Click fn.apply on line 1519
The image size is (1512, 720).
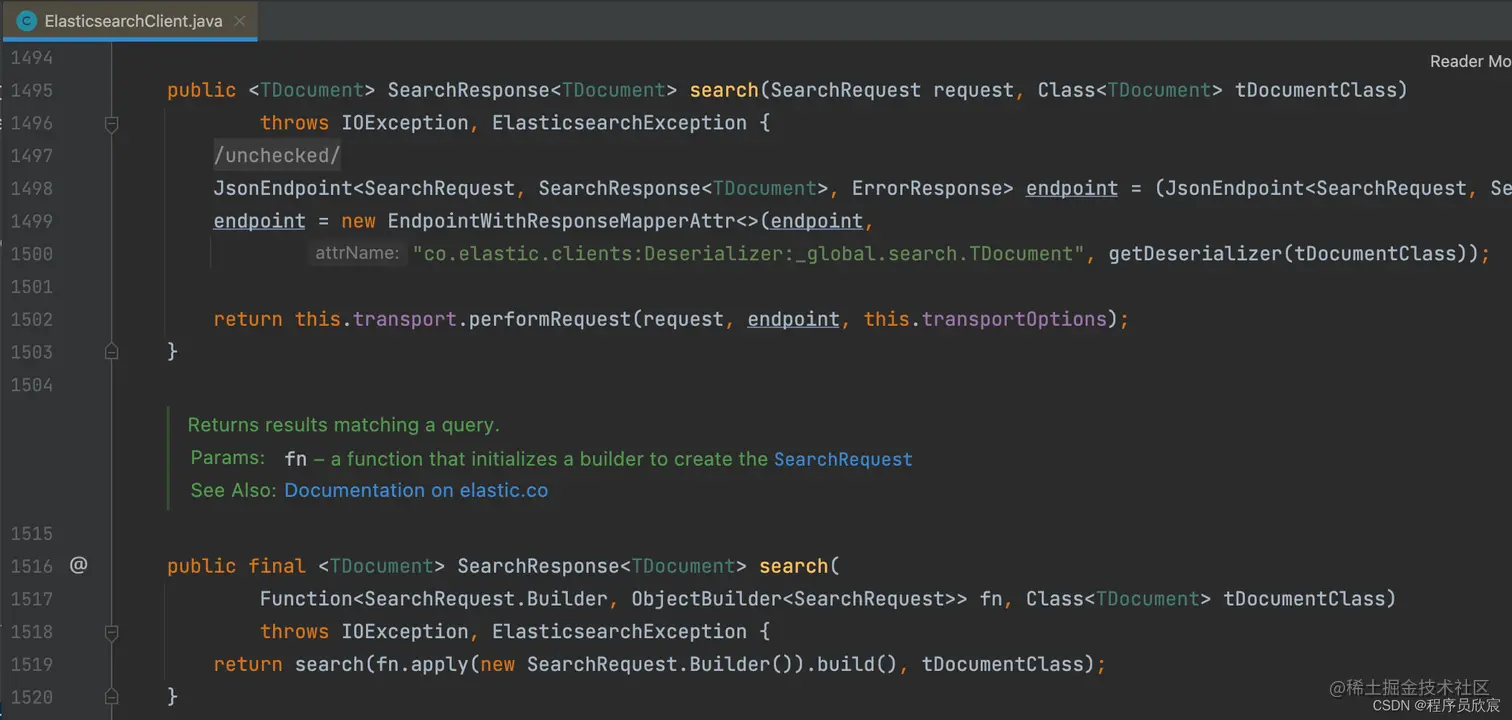click(x=417, y=664)
